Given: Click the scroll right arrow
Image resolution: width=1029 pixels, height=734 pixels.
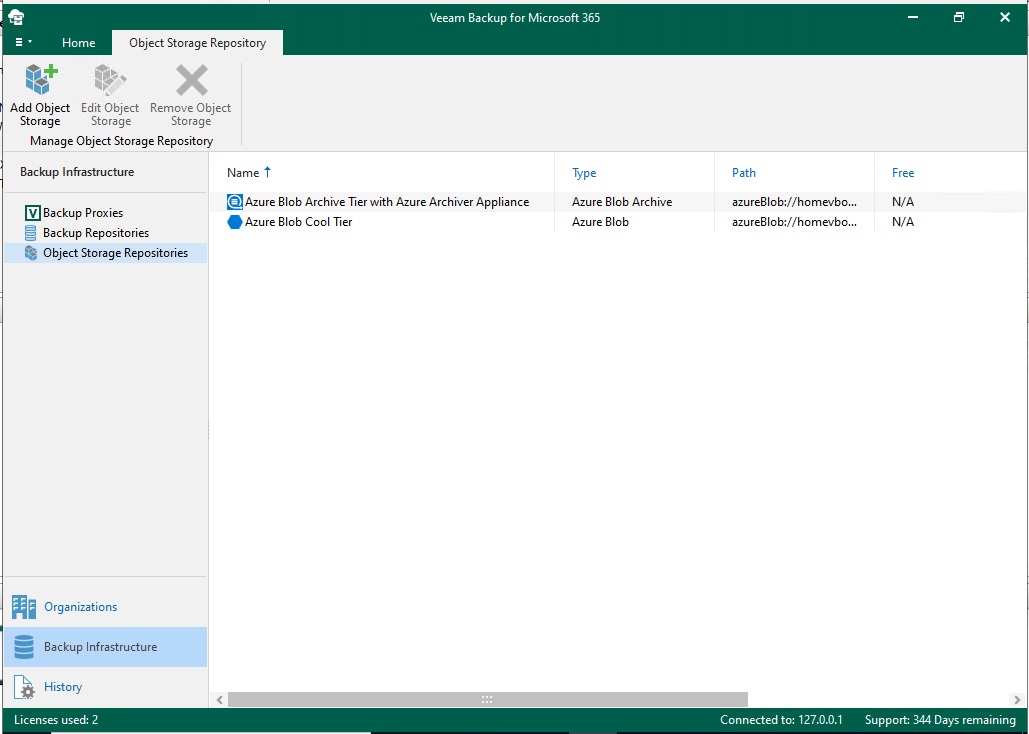Looking at the screenshot, I should pos(1017,699).
